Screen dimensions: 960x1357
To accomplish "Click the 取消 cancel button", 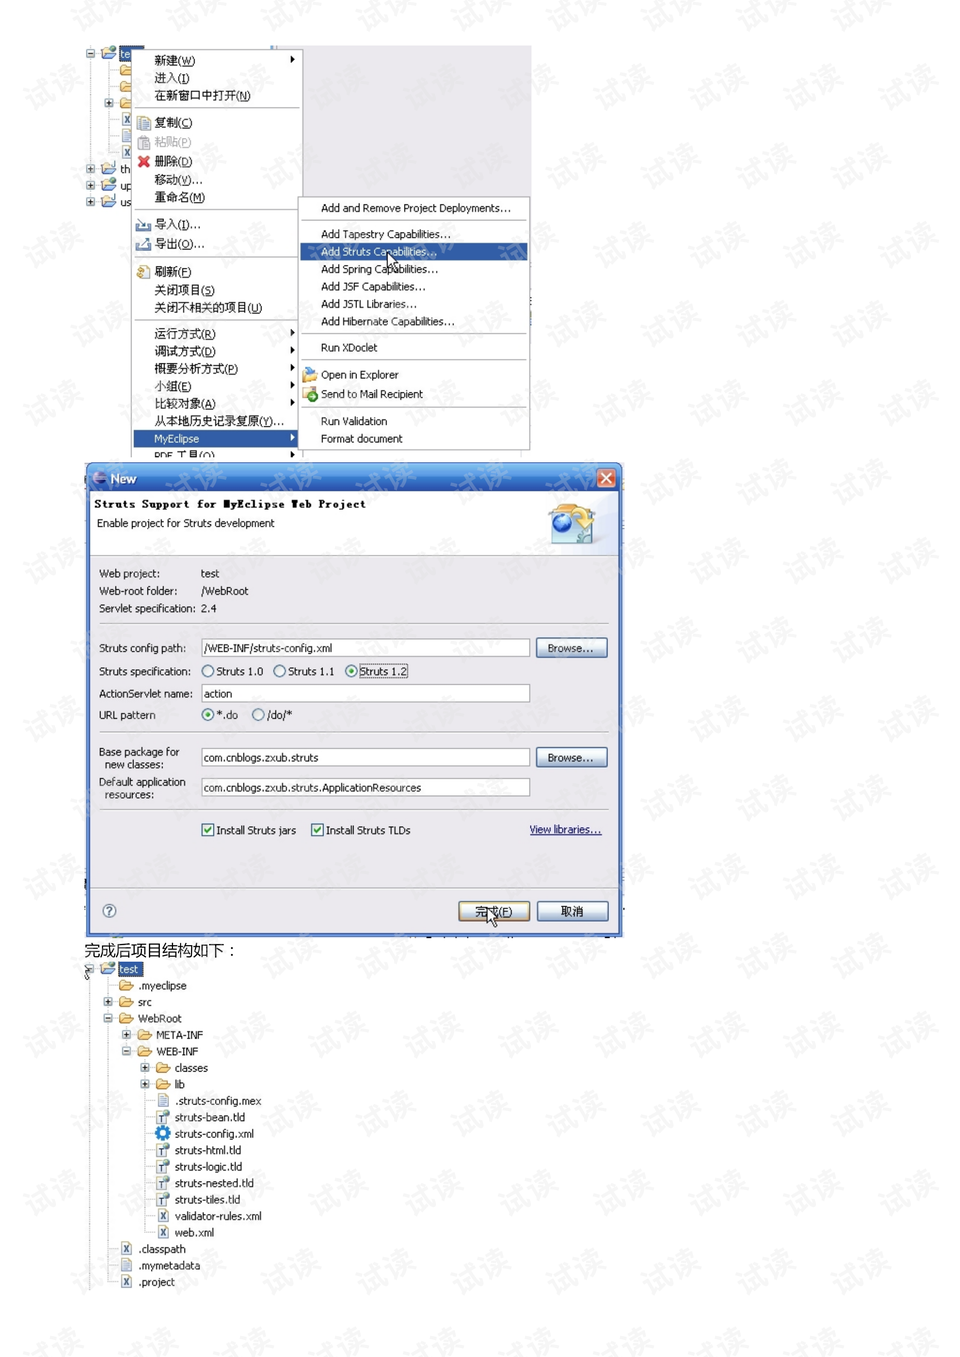I will click(x=572, y=911).
